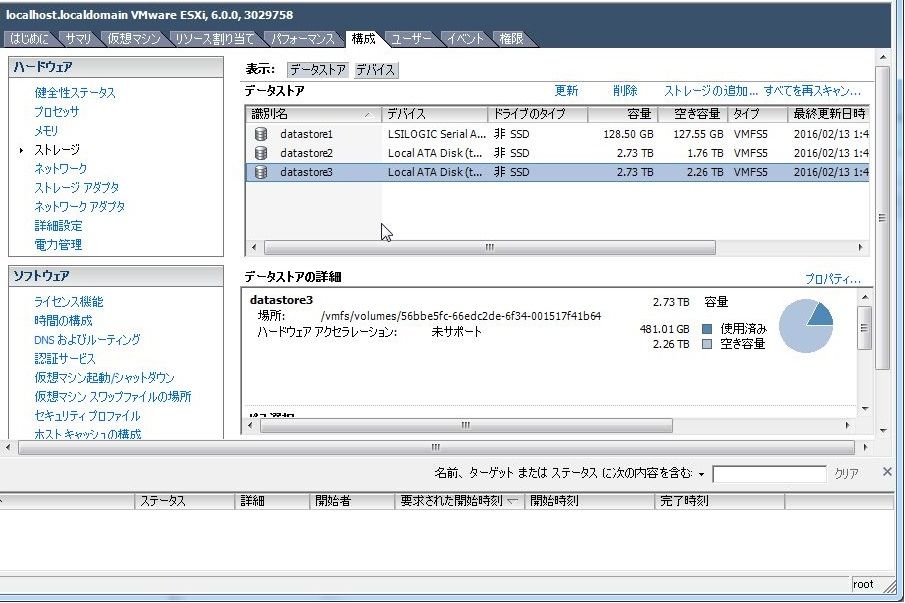Image resolution: width=905 pixels, height=603 pixels.
Task: Select the datastore1 row name
Action: tap(306, 134)
